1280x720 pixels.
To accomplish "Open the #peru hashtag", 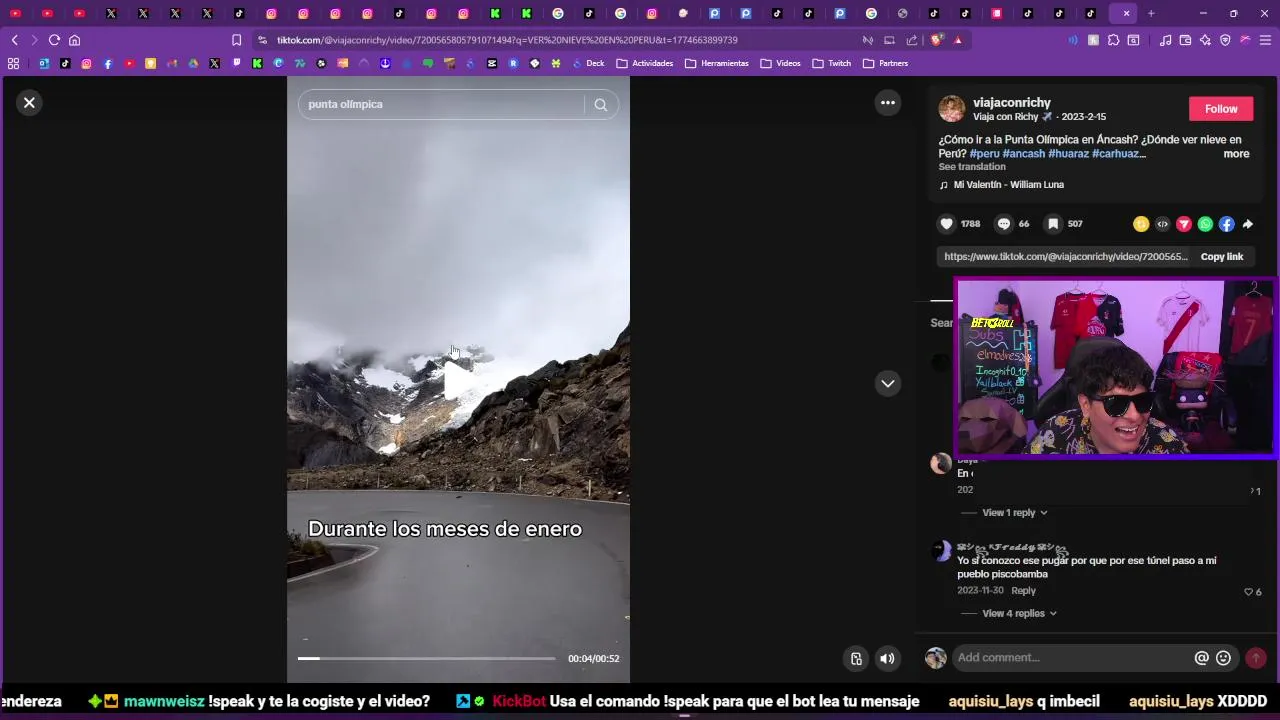I will pos(984,154).
